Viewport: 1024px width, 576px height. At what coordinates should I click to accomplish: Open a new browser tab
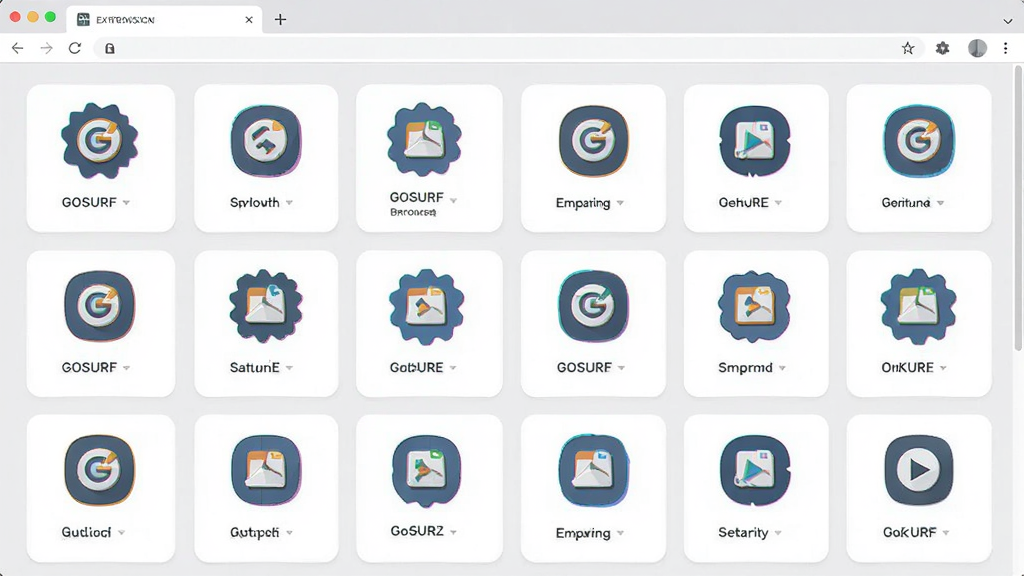(x=280, y=20)
